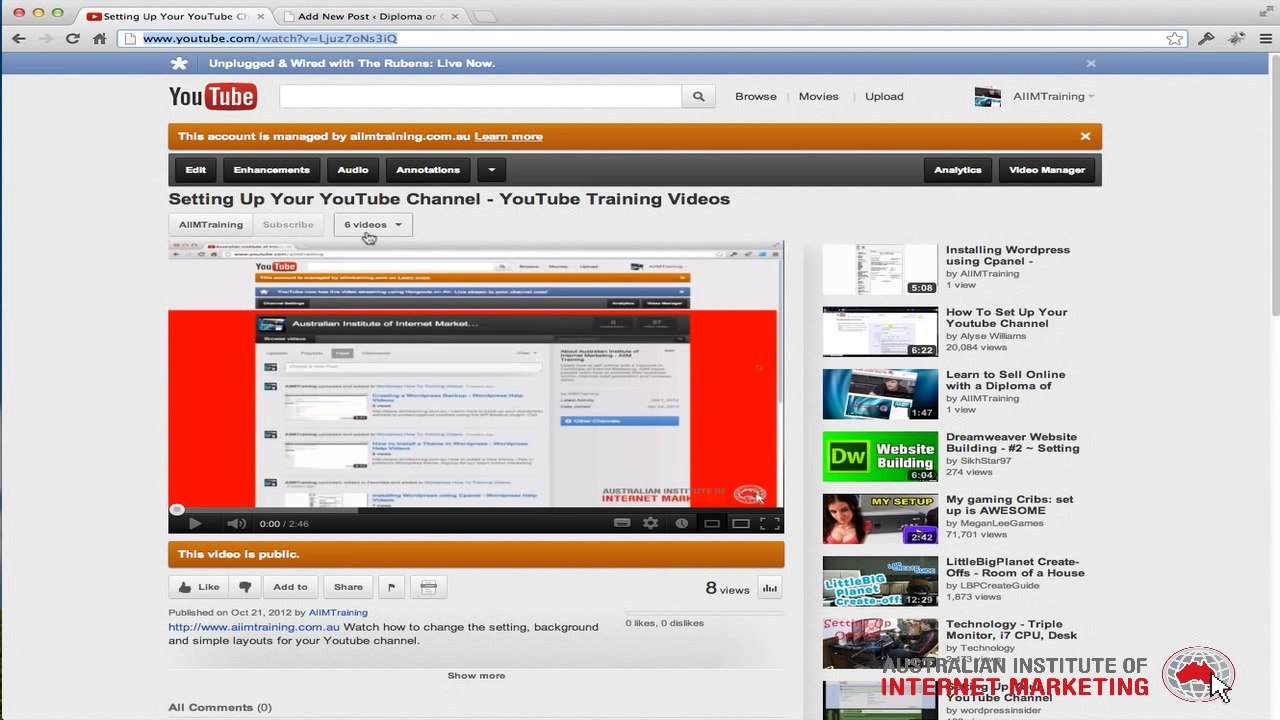Open Installing Wordpress using Cpanel thumbnail

coord(880,270)
